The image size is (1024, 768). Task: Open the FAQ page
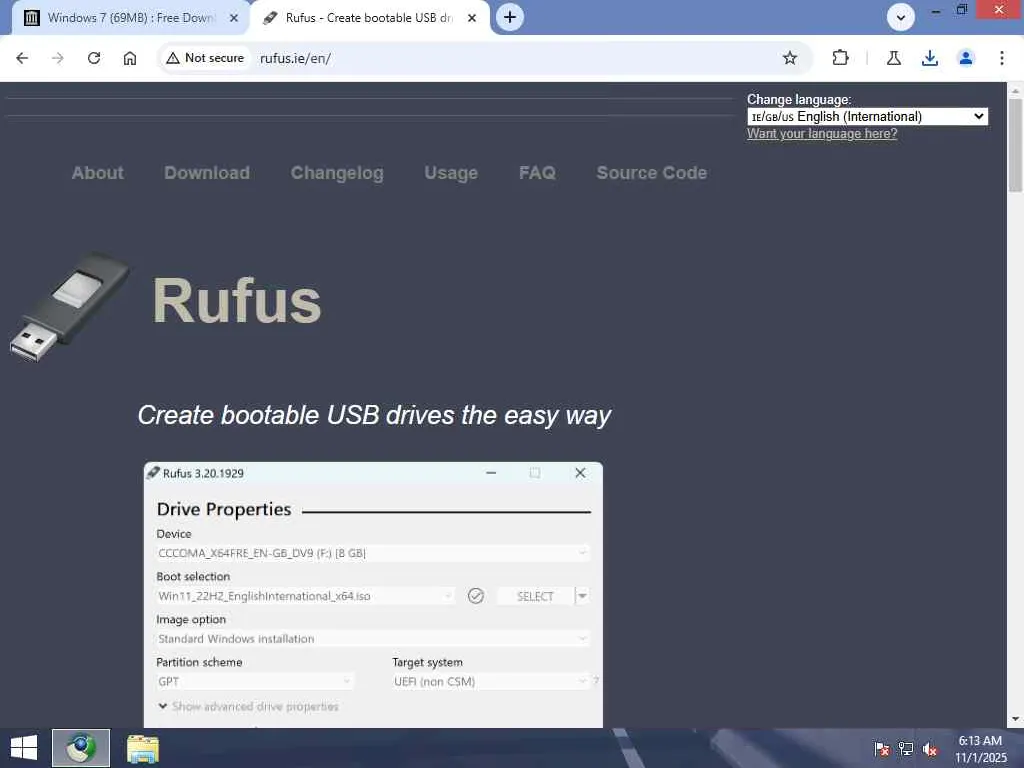click(x=537, y=173)
